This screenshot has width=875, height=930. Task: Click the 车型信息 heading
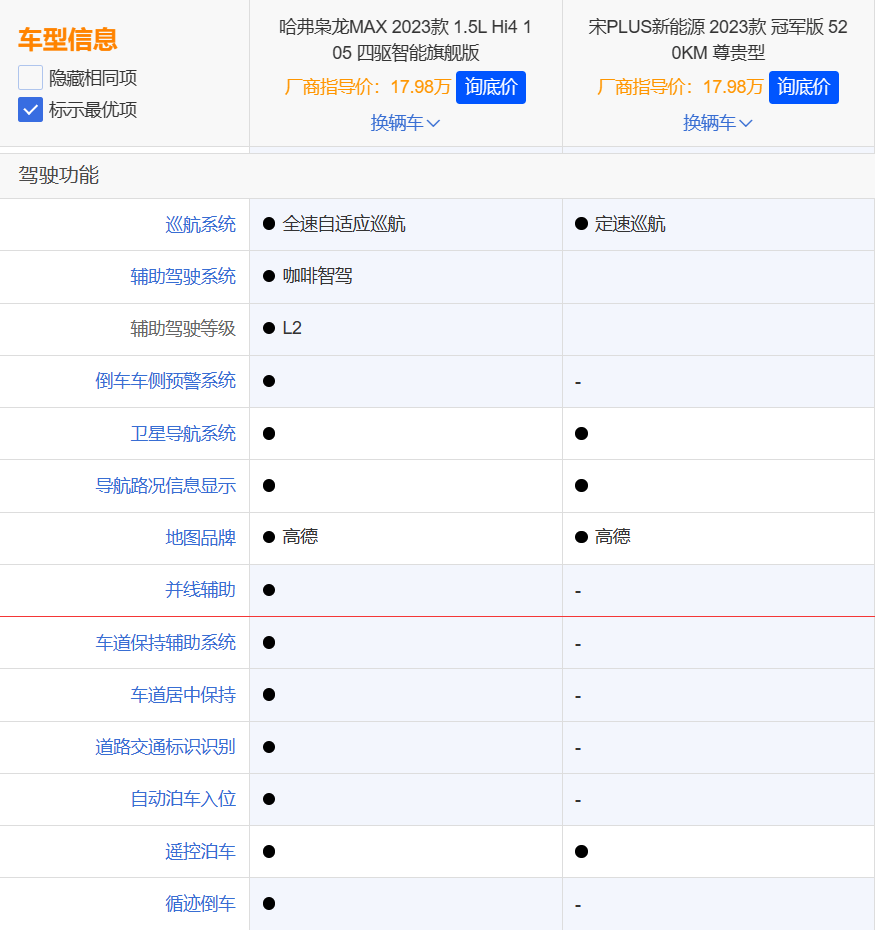(x=68, y=40)
